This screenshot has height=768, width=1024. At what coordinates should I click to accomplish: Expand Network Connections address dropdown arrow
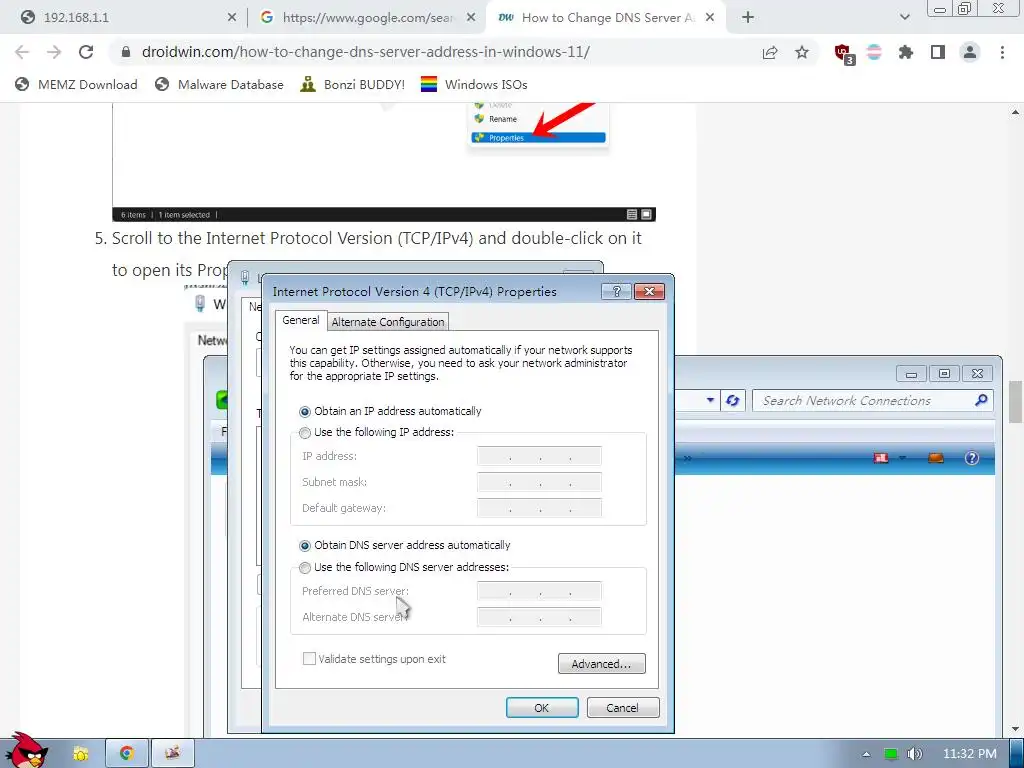pyautogui.click(x=711, y=400)
